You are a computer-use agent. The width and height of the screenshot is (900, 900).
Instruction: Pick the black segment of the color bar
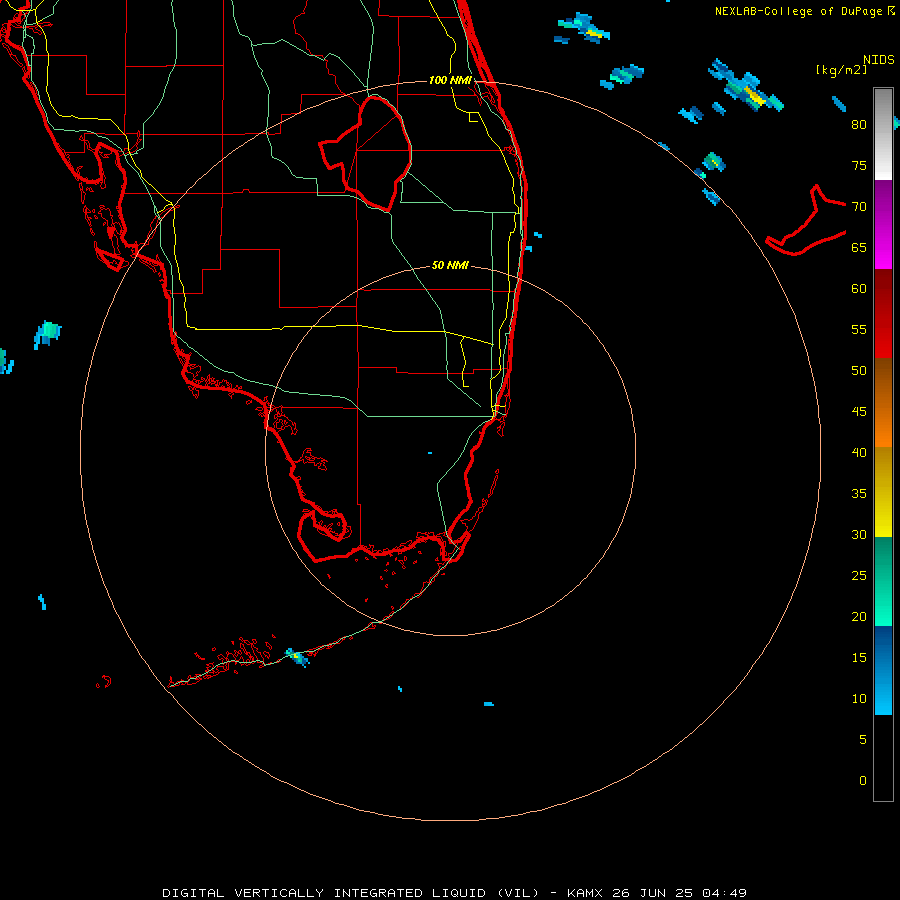pyautogui.click(x=883, y=758)
